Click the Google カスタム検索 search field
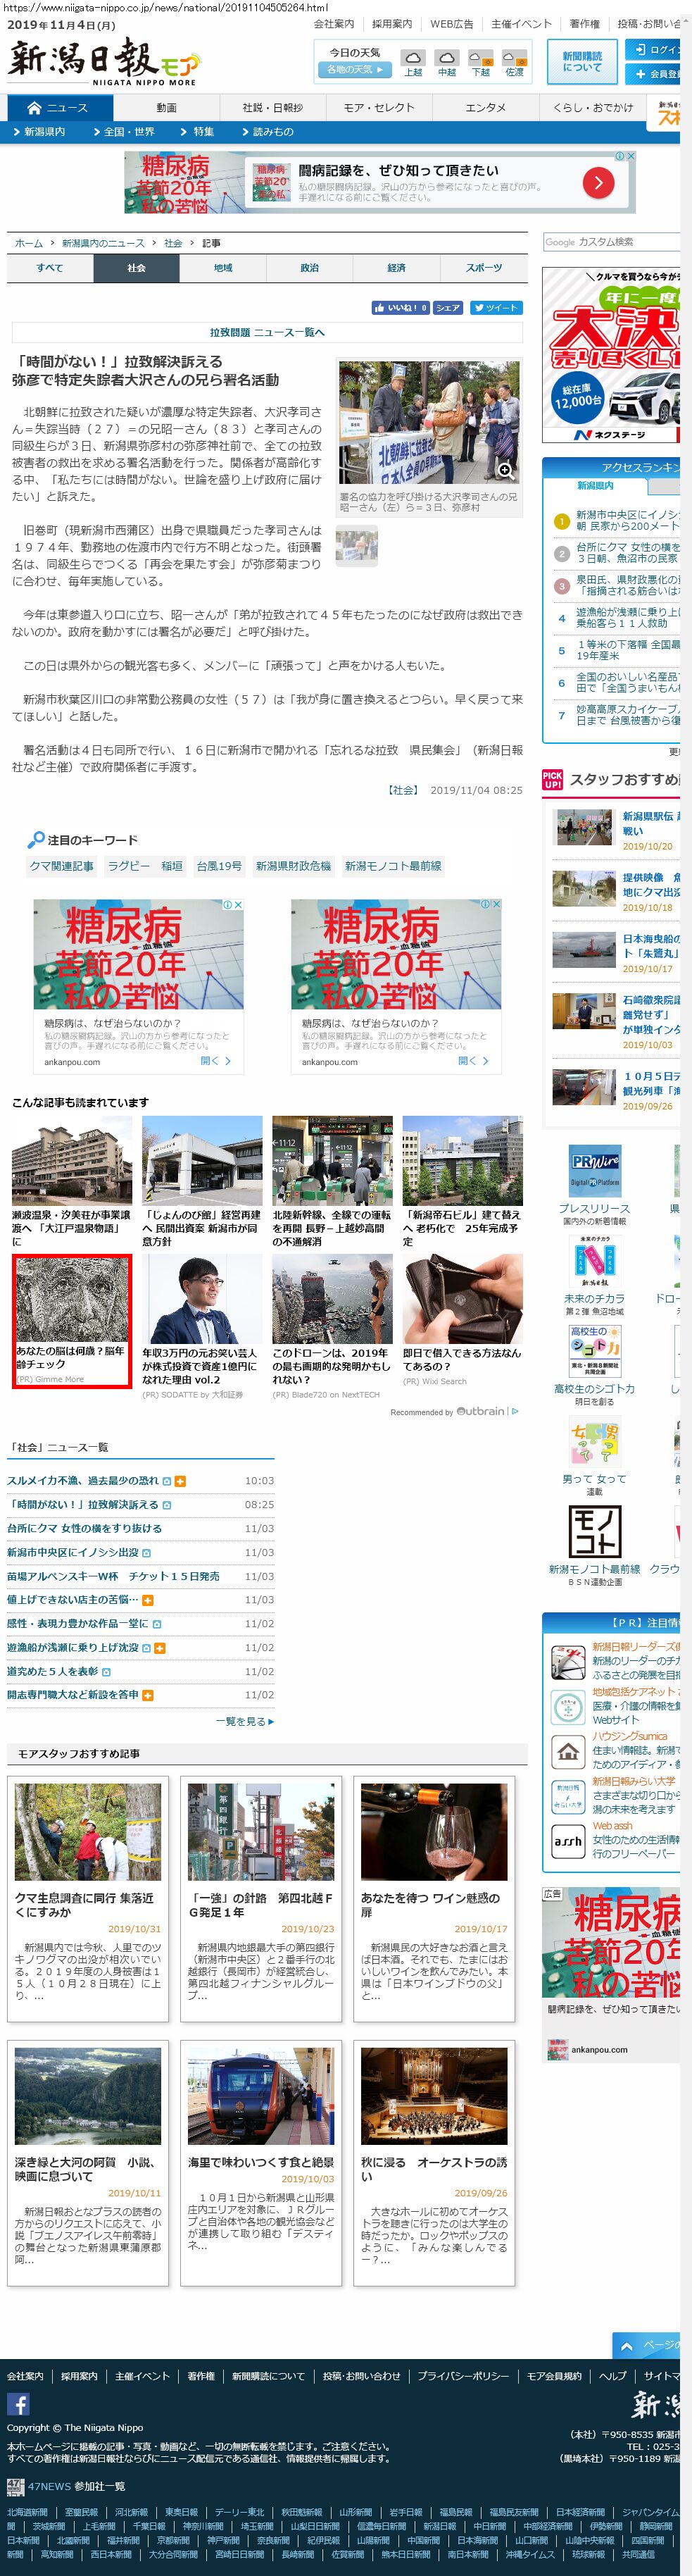692x2576 pixels. pos(610,242)
